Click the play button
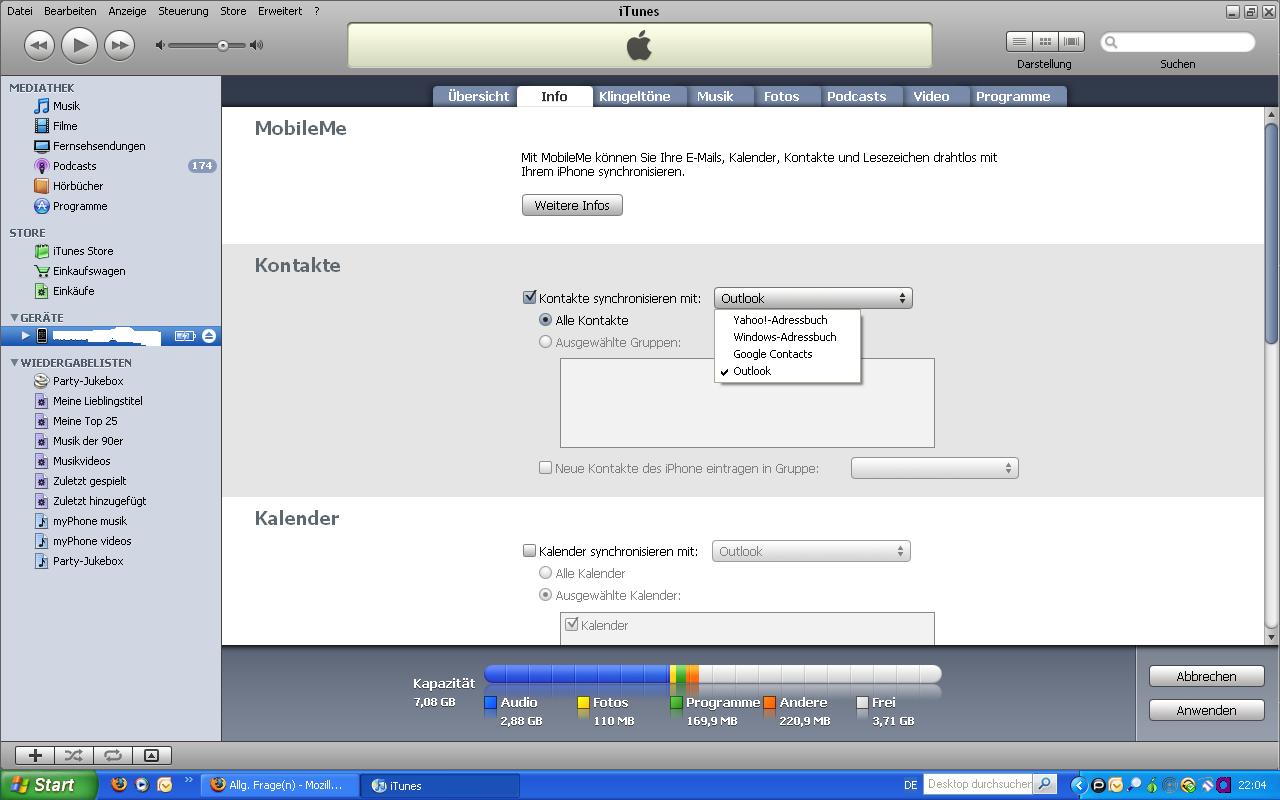The width and height of the screenshot is (1280, 800). (x=79, y=45)
